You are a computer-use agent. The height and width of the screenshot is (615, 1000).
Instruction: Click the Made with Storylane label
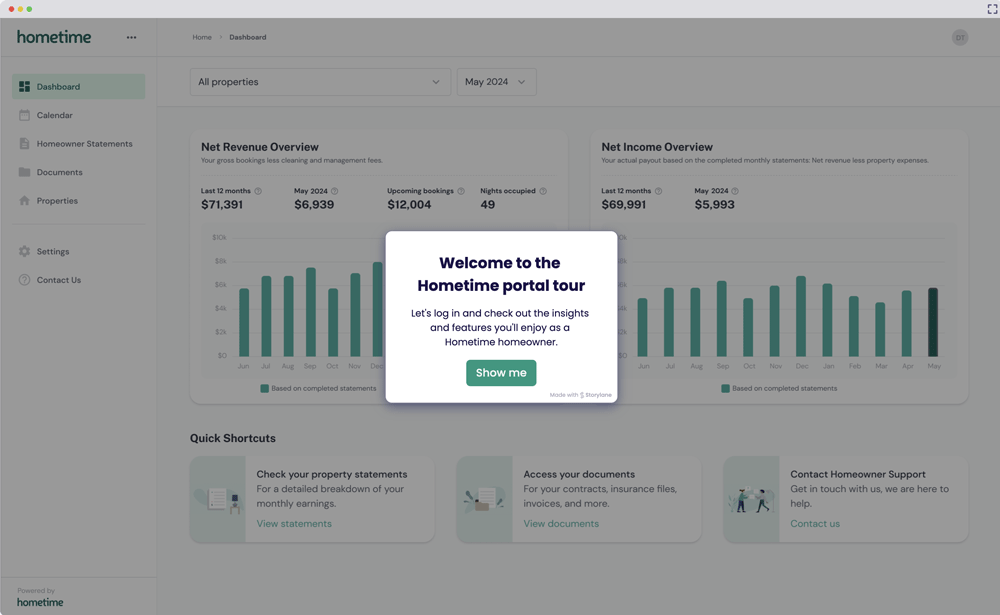(x=580, y=395)
